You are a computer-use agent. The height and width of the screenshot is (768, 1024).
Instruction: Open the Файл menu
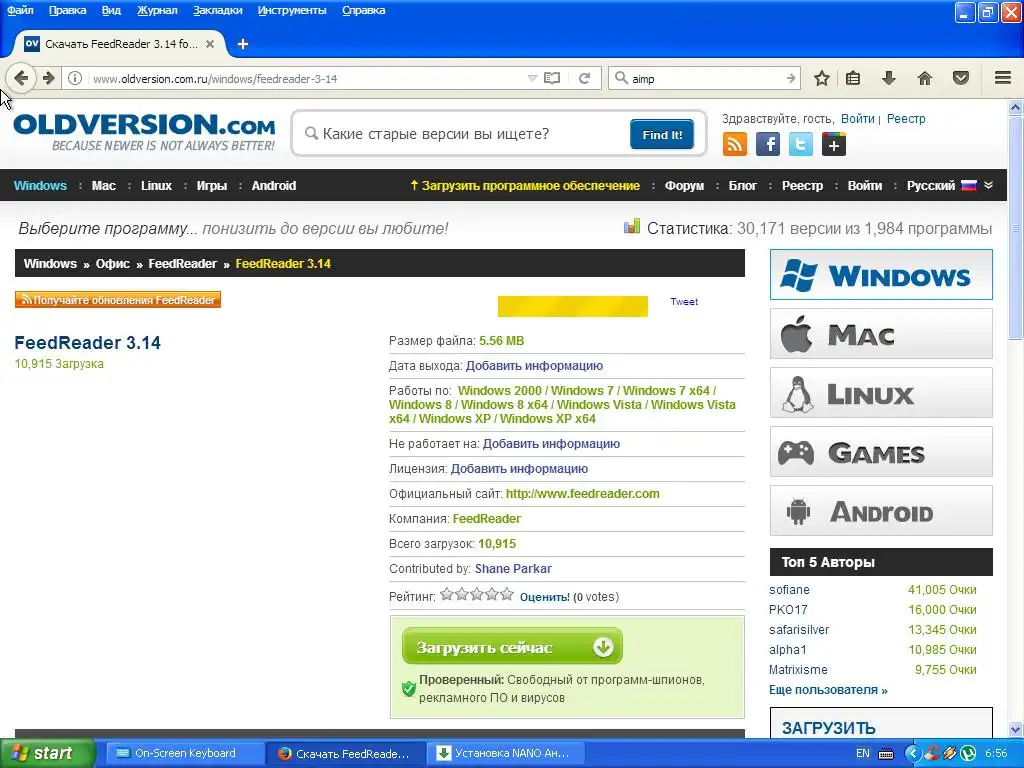click(20, 10)
